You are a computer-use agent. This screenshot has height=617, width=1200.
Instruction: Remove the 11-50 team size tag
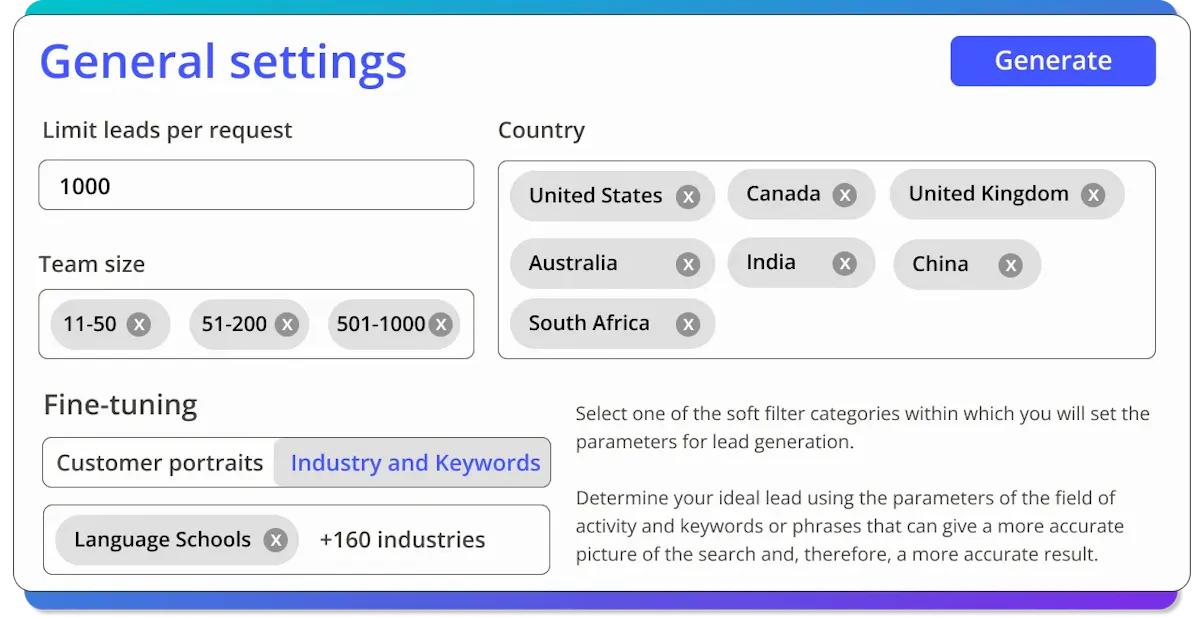139,324
